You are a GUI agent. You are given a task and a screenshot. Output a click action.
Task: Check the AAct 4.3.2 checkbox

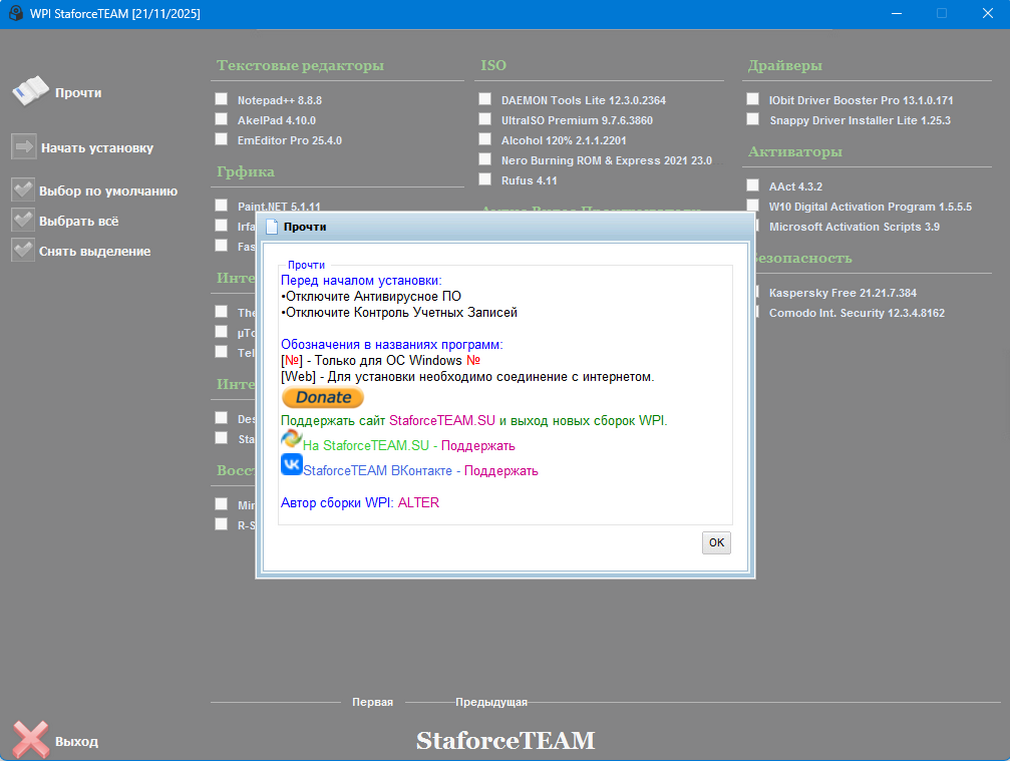[753, 185]
